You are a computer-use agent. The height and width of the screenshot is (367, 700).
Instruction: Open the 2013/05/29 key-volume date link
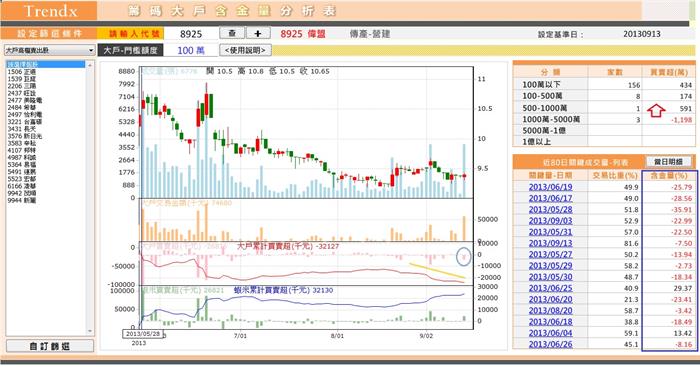pos(550,266)
